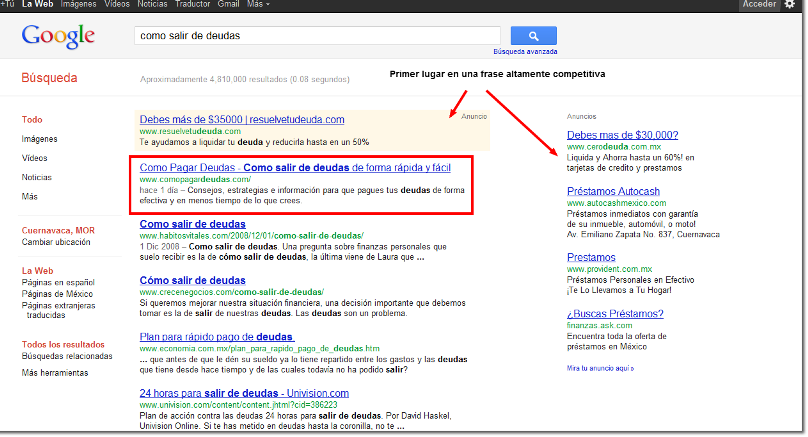The height and width of the screenshot is (437, 808).
Task: Click the univision.com content URL text
Action: [239, 405]
